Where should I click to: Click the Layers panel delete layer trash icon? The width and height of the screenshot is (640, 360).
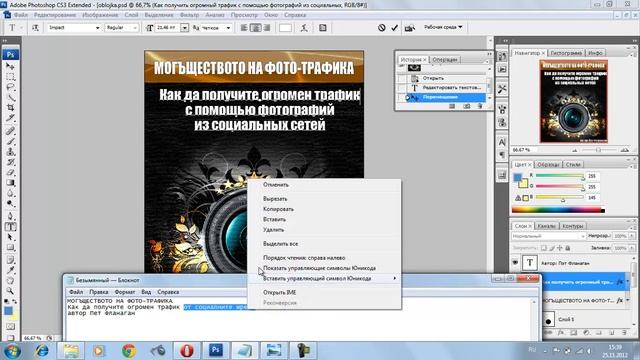coord(624,333)
